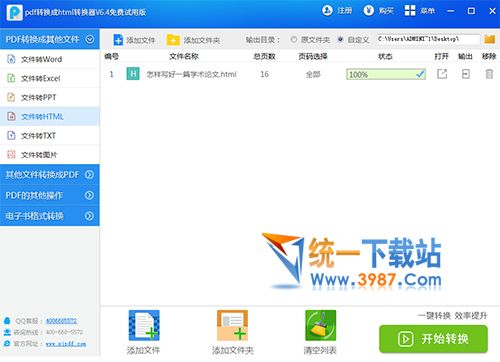Click the official website icon
500x362 pixels.
pyautogui.click(x=7, y=343)
